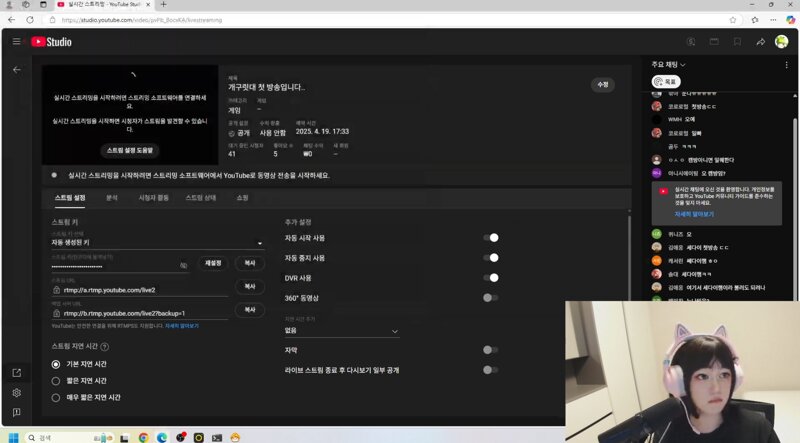The height and width of the screenshot is (443, 800).
Task: Open 자세히 알아보기 link in chat welcome
Action: 694,214
